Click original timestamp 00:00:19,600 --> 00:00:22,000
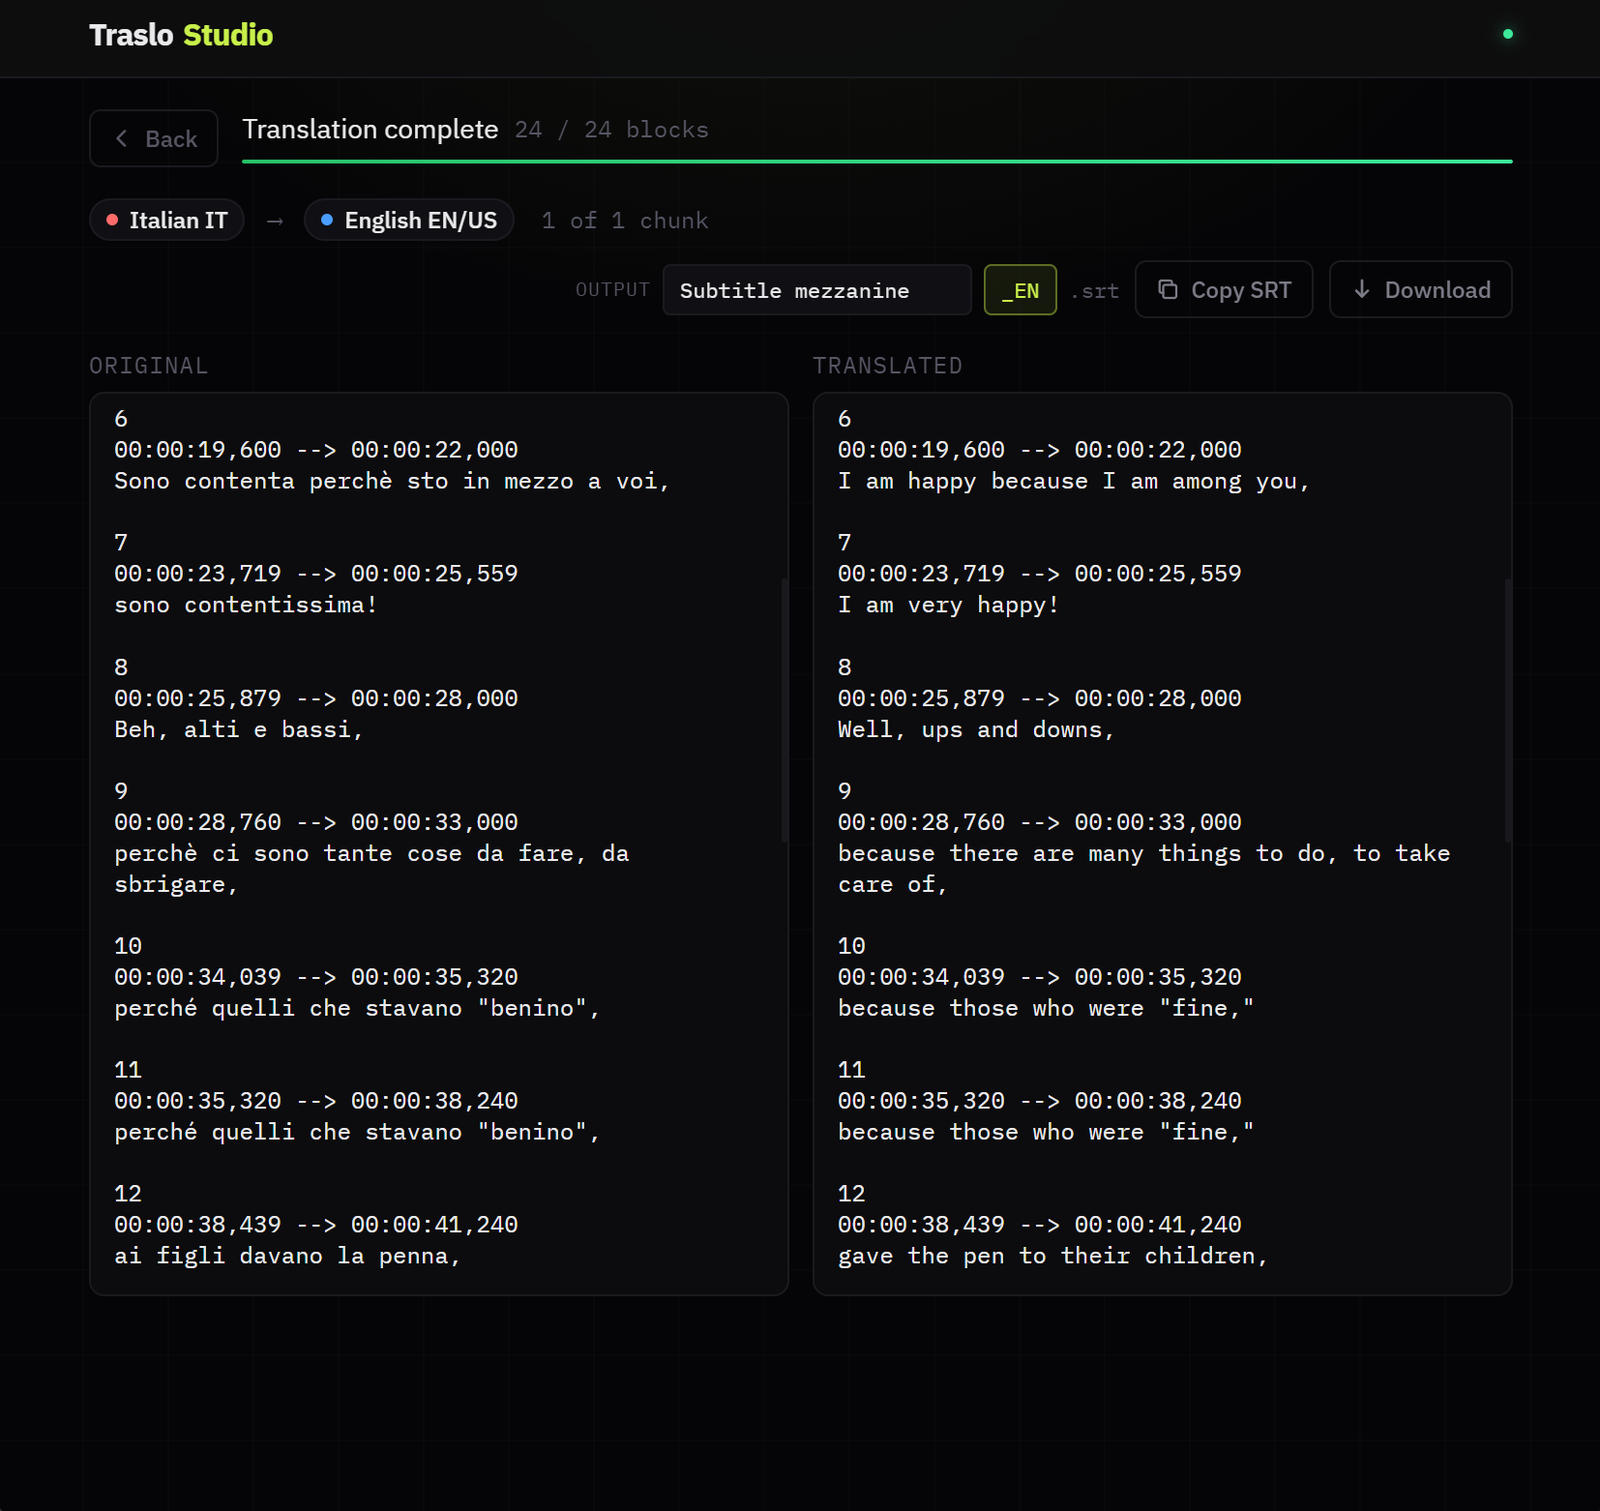This screenshot has width=1600, height=1511. pyautogui.click(x=316, y=450)
